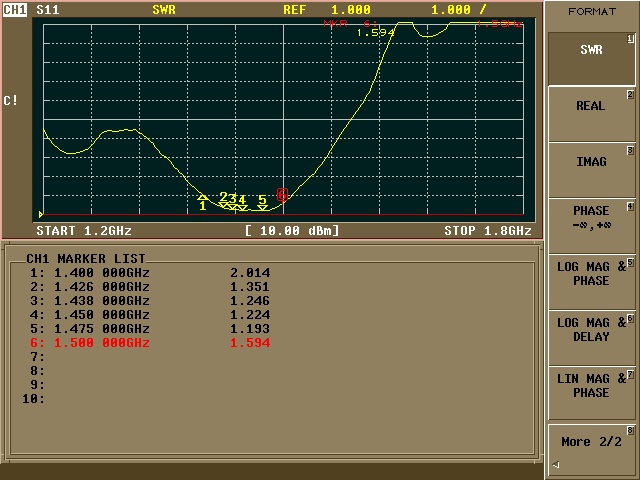This screenshot has width=640, height=480.
Task: Select marker 5 triangle on the trace
Action: coord(263,207)
